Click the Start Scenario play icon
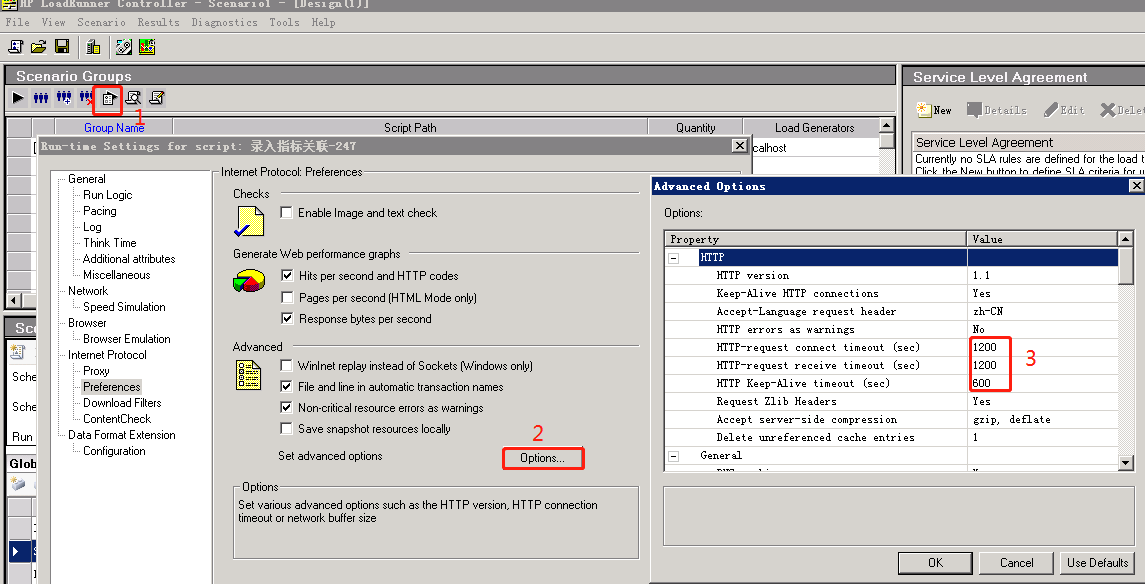 [18, 97]
